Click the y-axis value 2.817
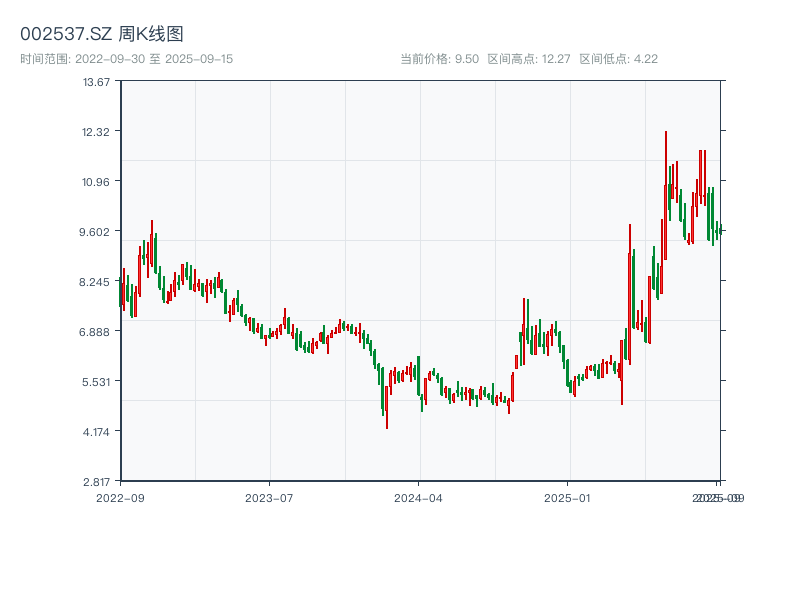Image resolution: width=800 pixels, height=600 pixels. (x=96, y=482)
